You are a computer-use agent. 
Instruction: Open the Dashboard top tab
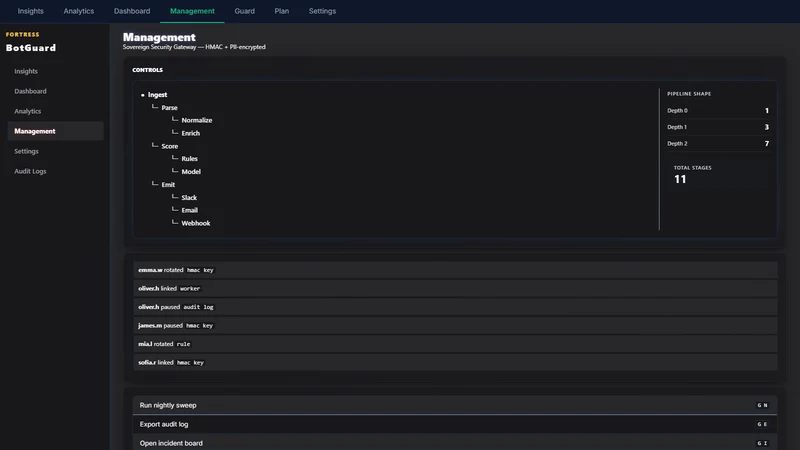point(132,11)
